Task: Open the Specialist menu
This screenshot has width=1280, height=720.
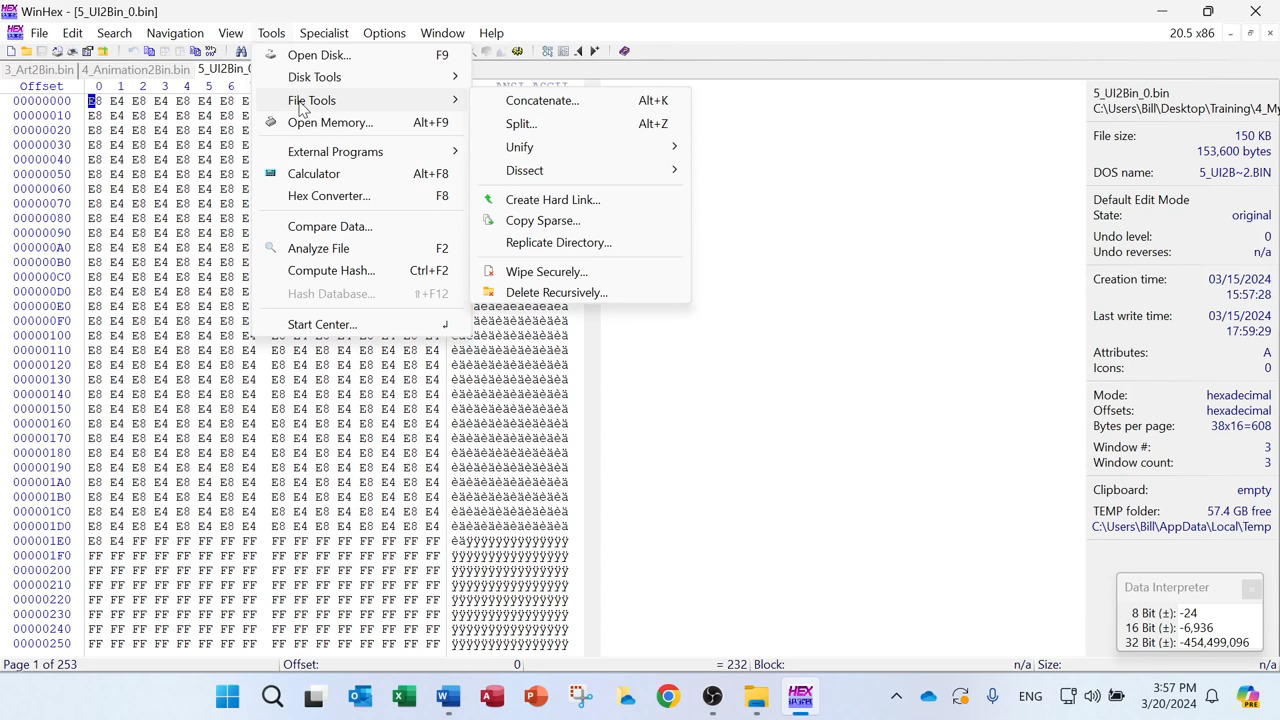Action: [324, 33]
